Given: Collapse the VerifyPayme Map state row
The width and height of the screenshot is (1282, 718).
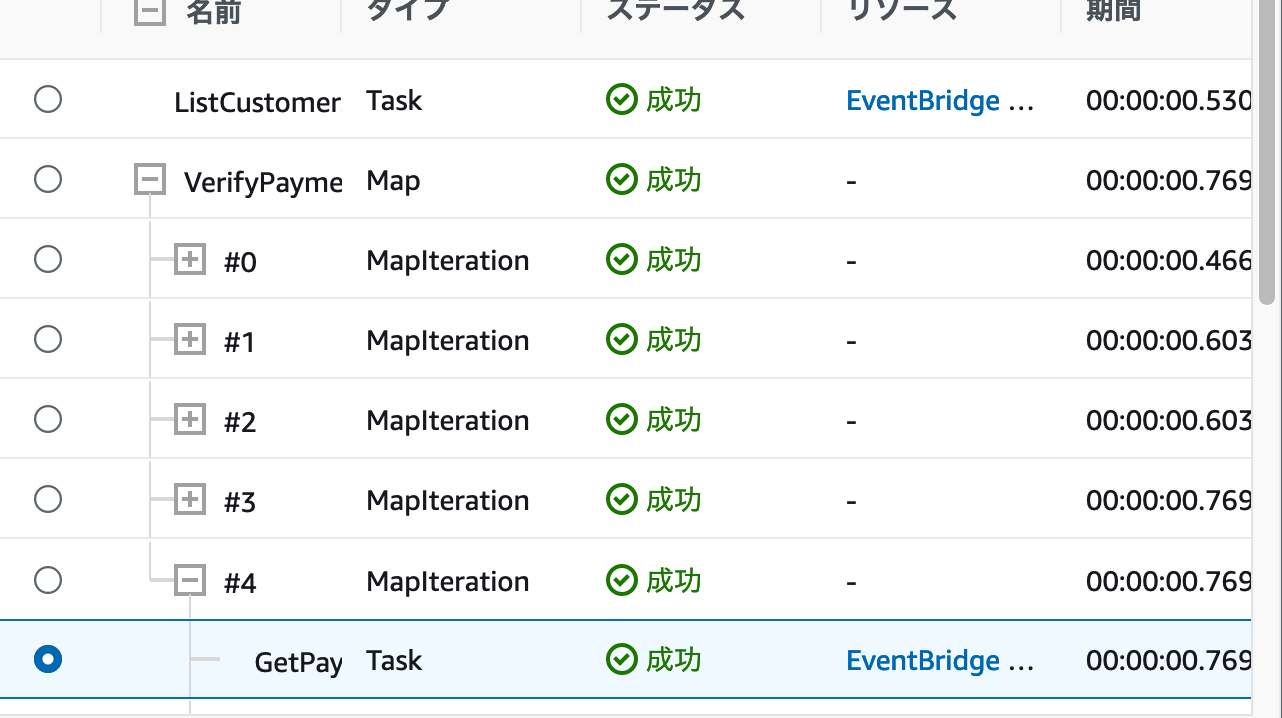Looking at the screenshot, I should 149,180.
